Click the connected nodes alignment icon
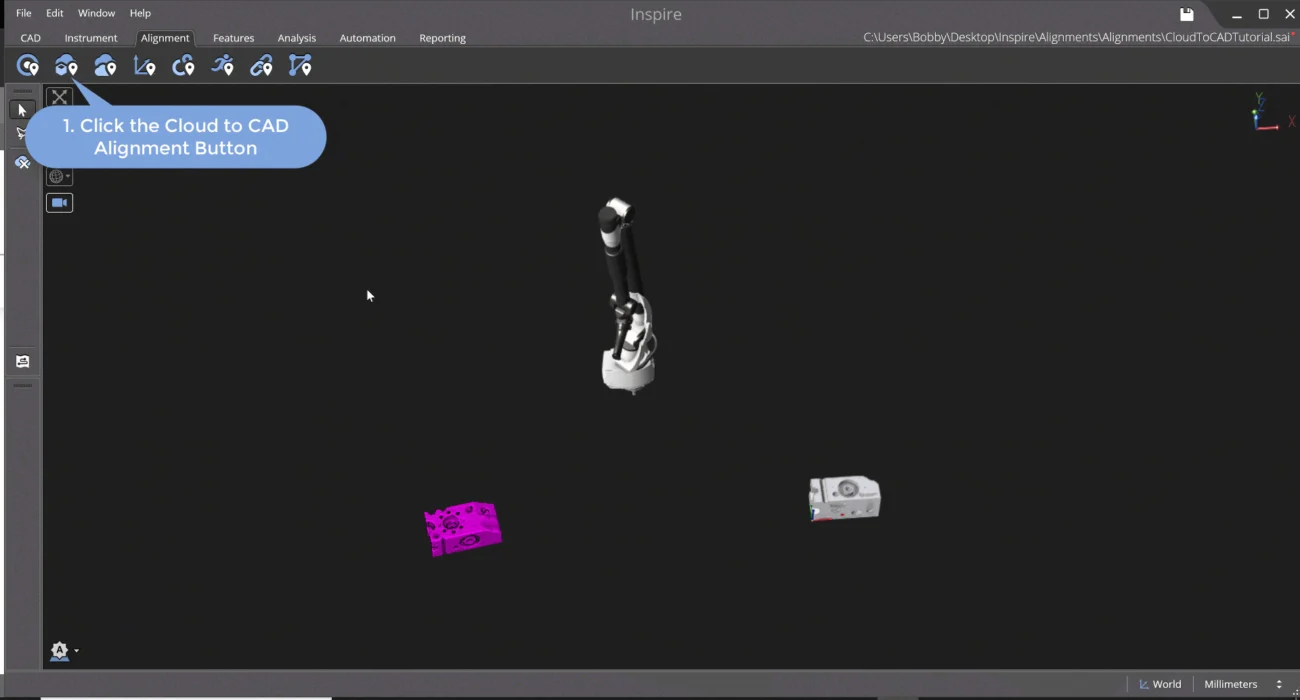 [x=300, y=66]
